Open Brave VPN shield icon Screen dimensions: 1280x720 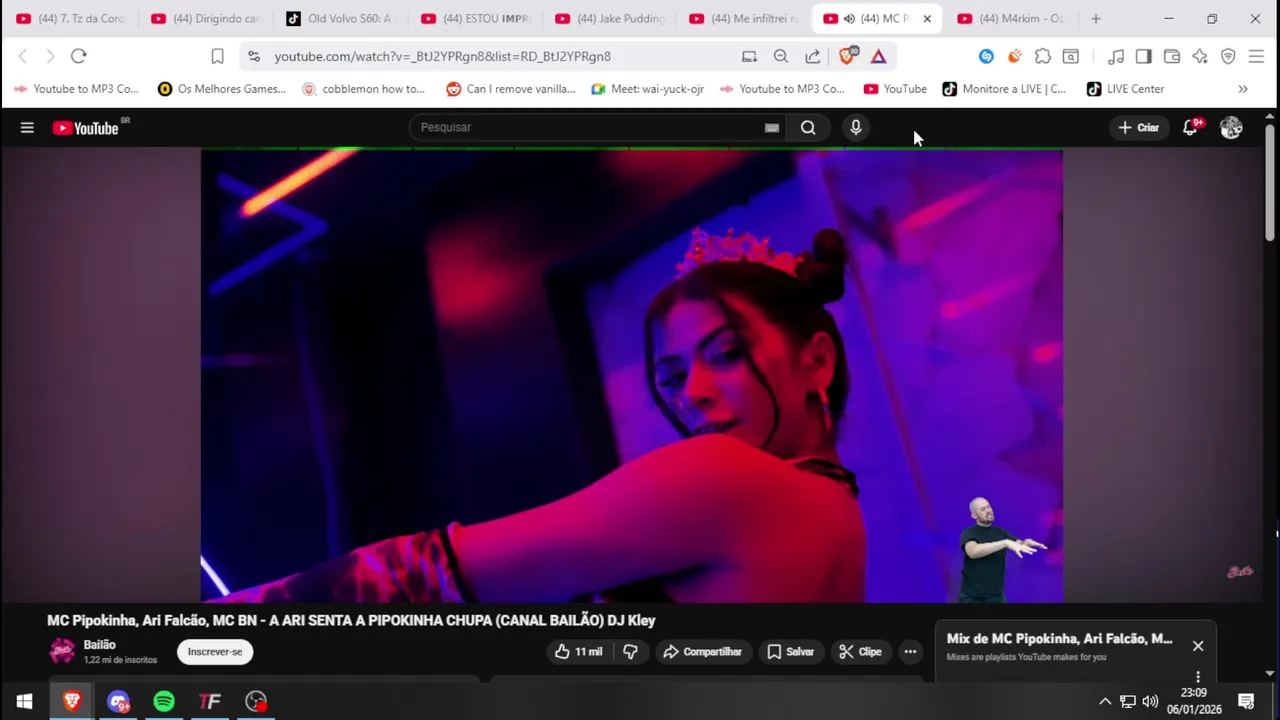[x=1228, y=57]
